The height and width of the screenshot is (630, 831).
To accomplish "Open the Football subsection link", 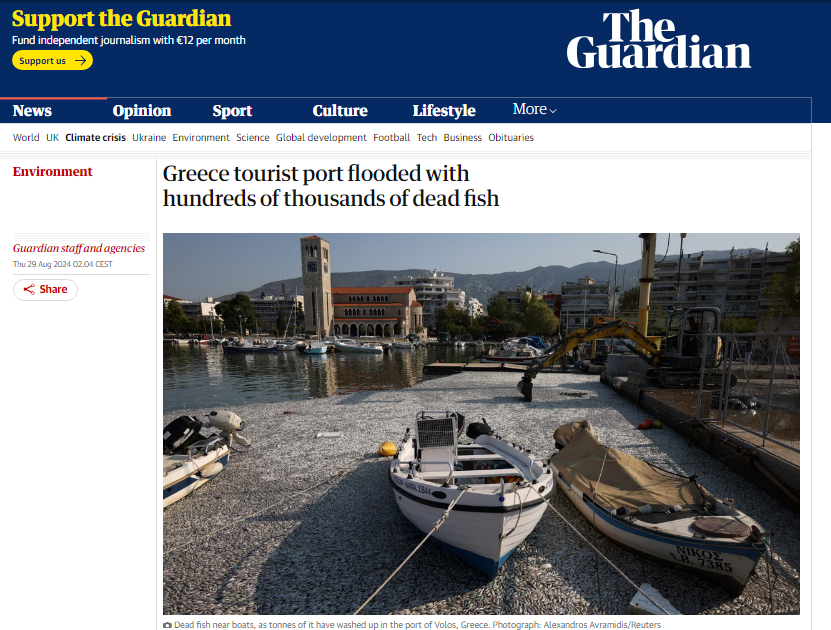I will [392, 138].
